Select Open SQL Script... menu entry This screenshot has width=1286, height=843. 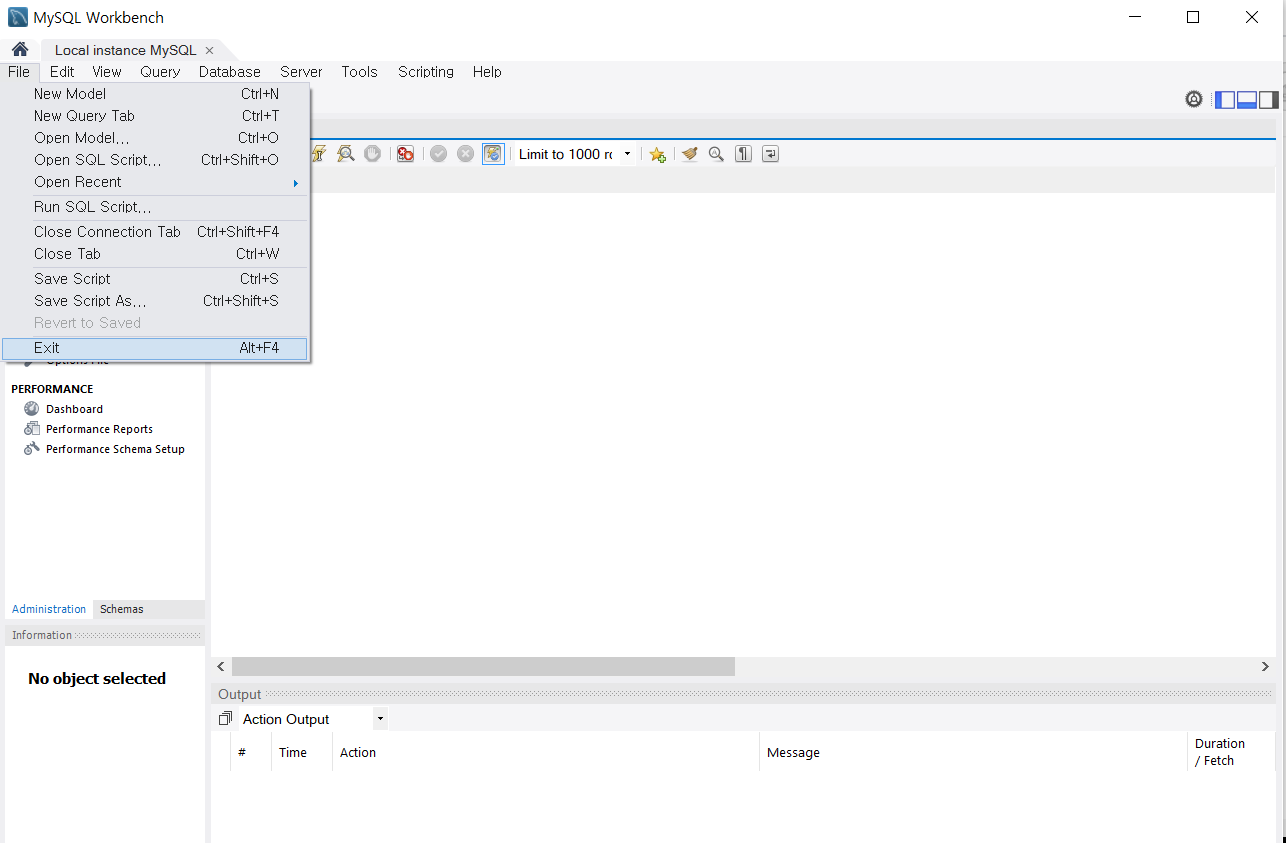coord(156,160)
